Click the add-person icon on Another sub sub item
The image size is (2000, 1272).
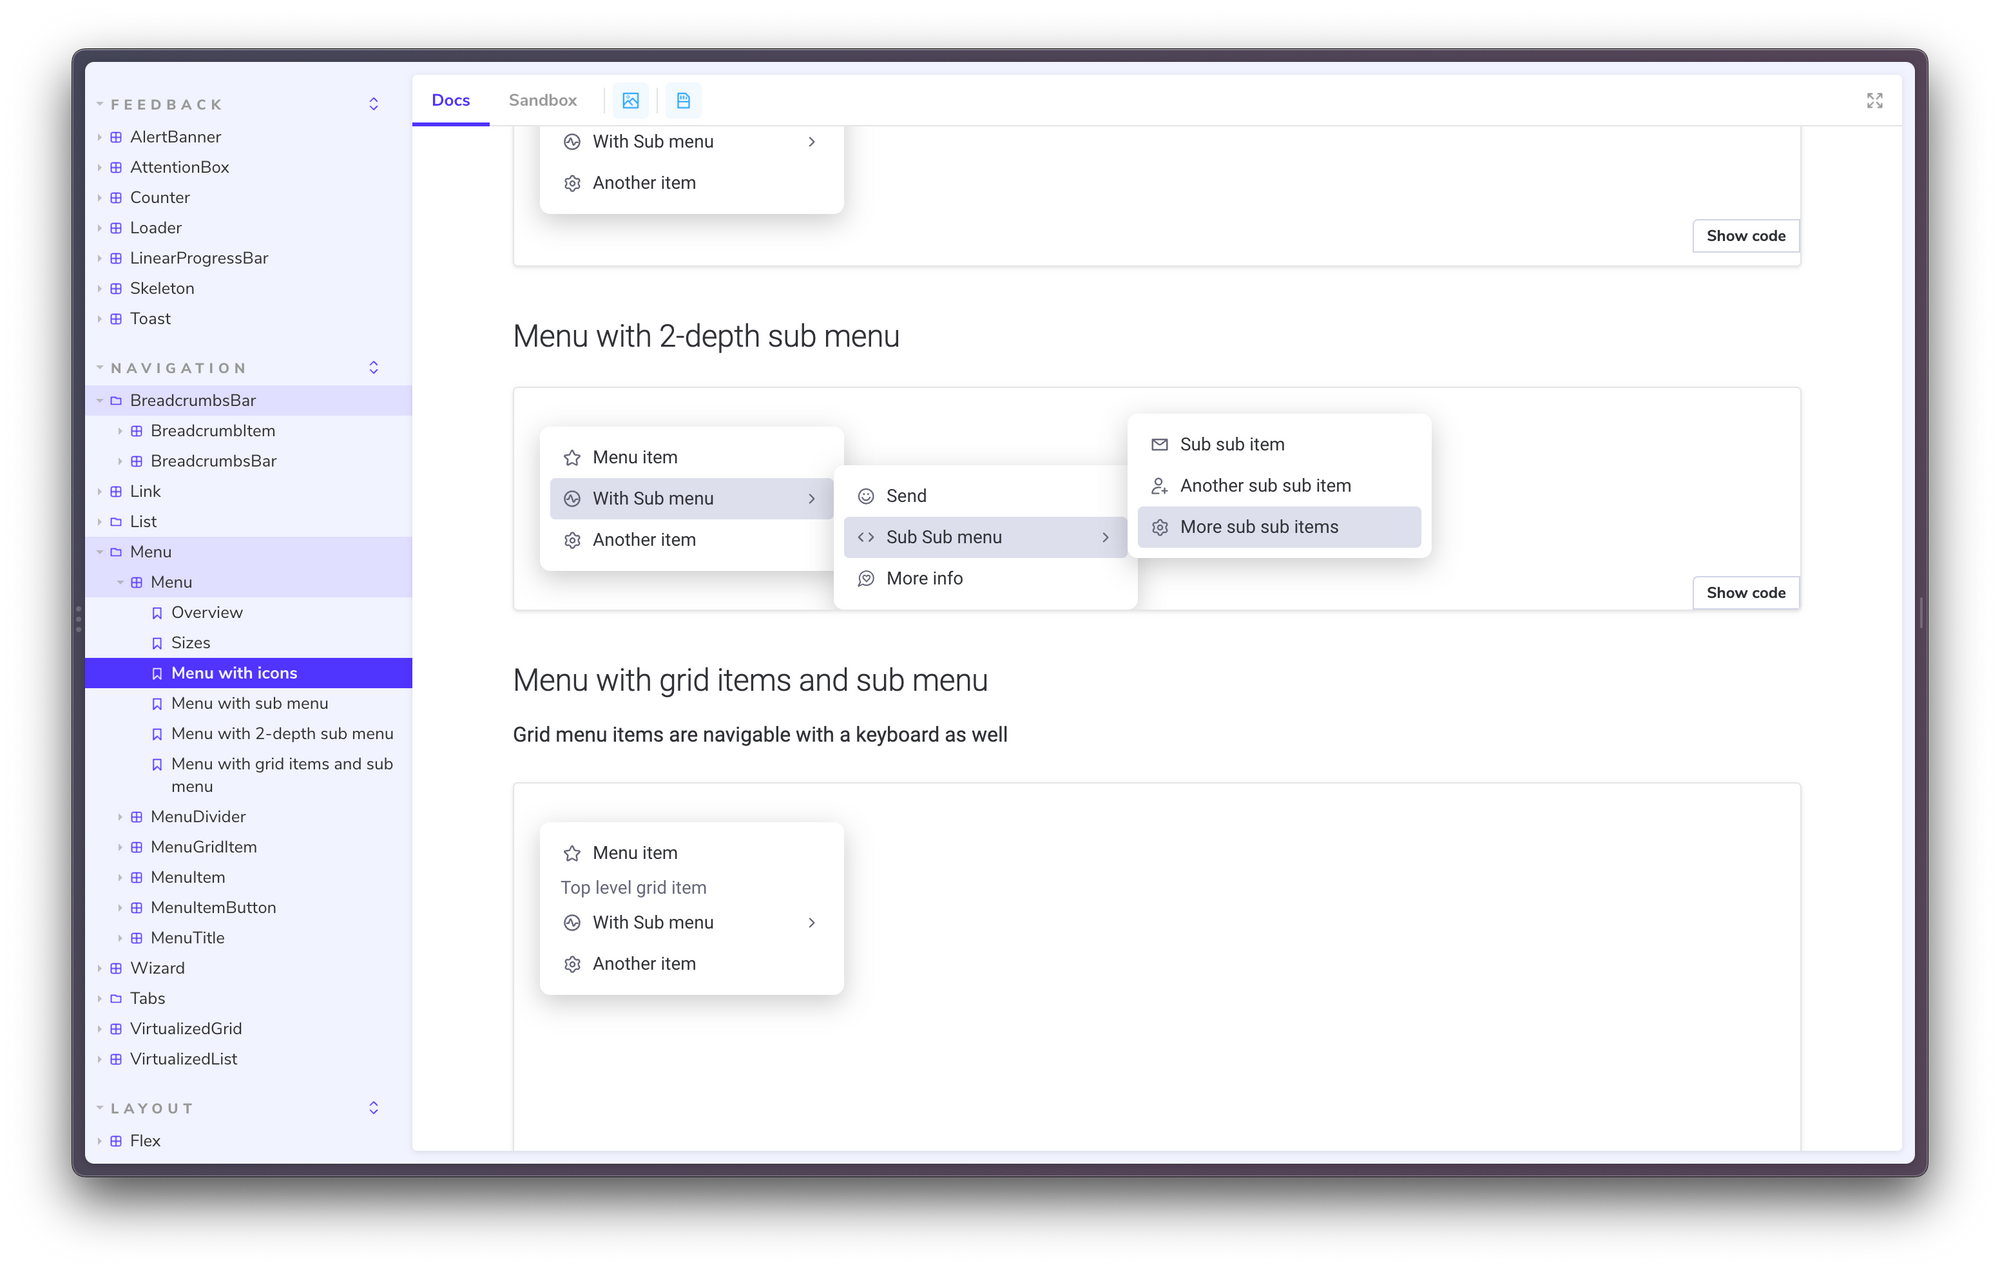[x=1159, y=486]
